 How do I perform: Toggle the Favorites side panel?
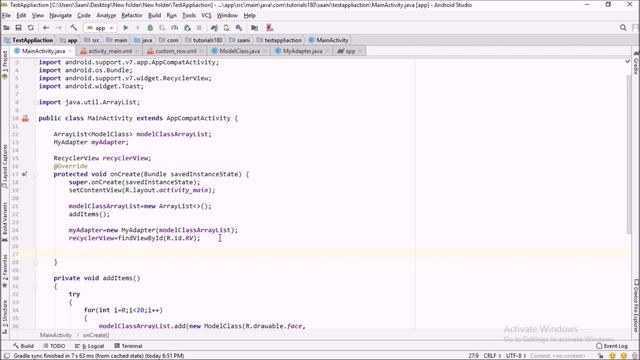point(5,271)
